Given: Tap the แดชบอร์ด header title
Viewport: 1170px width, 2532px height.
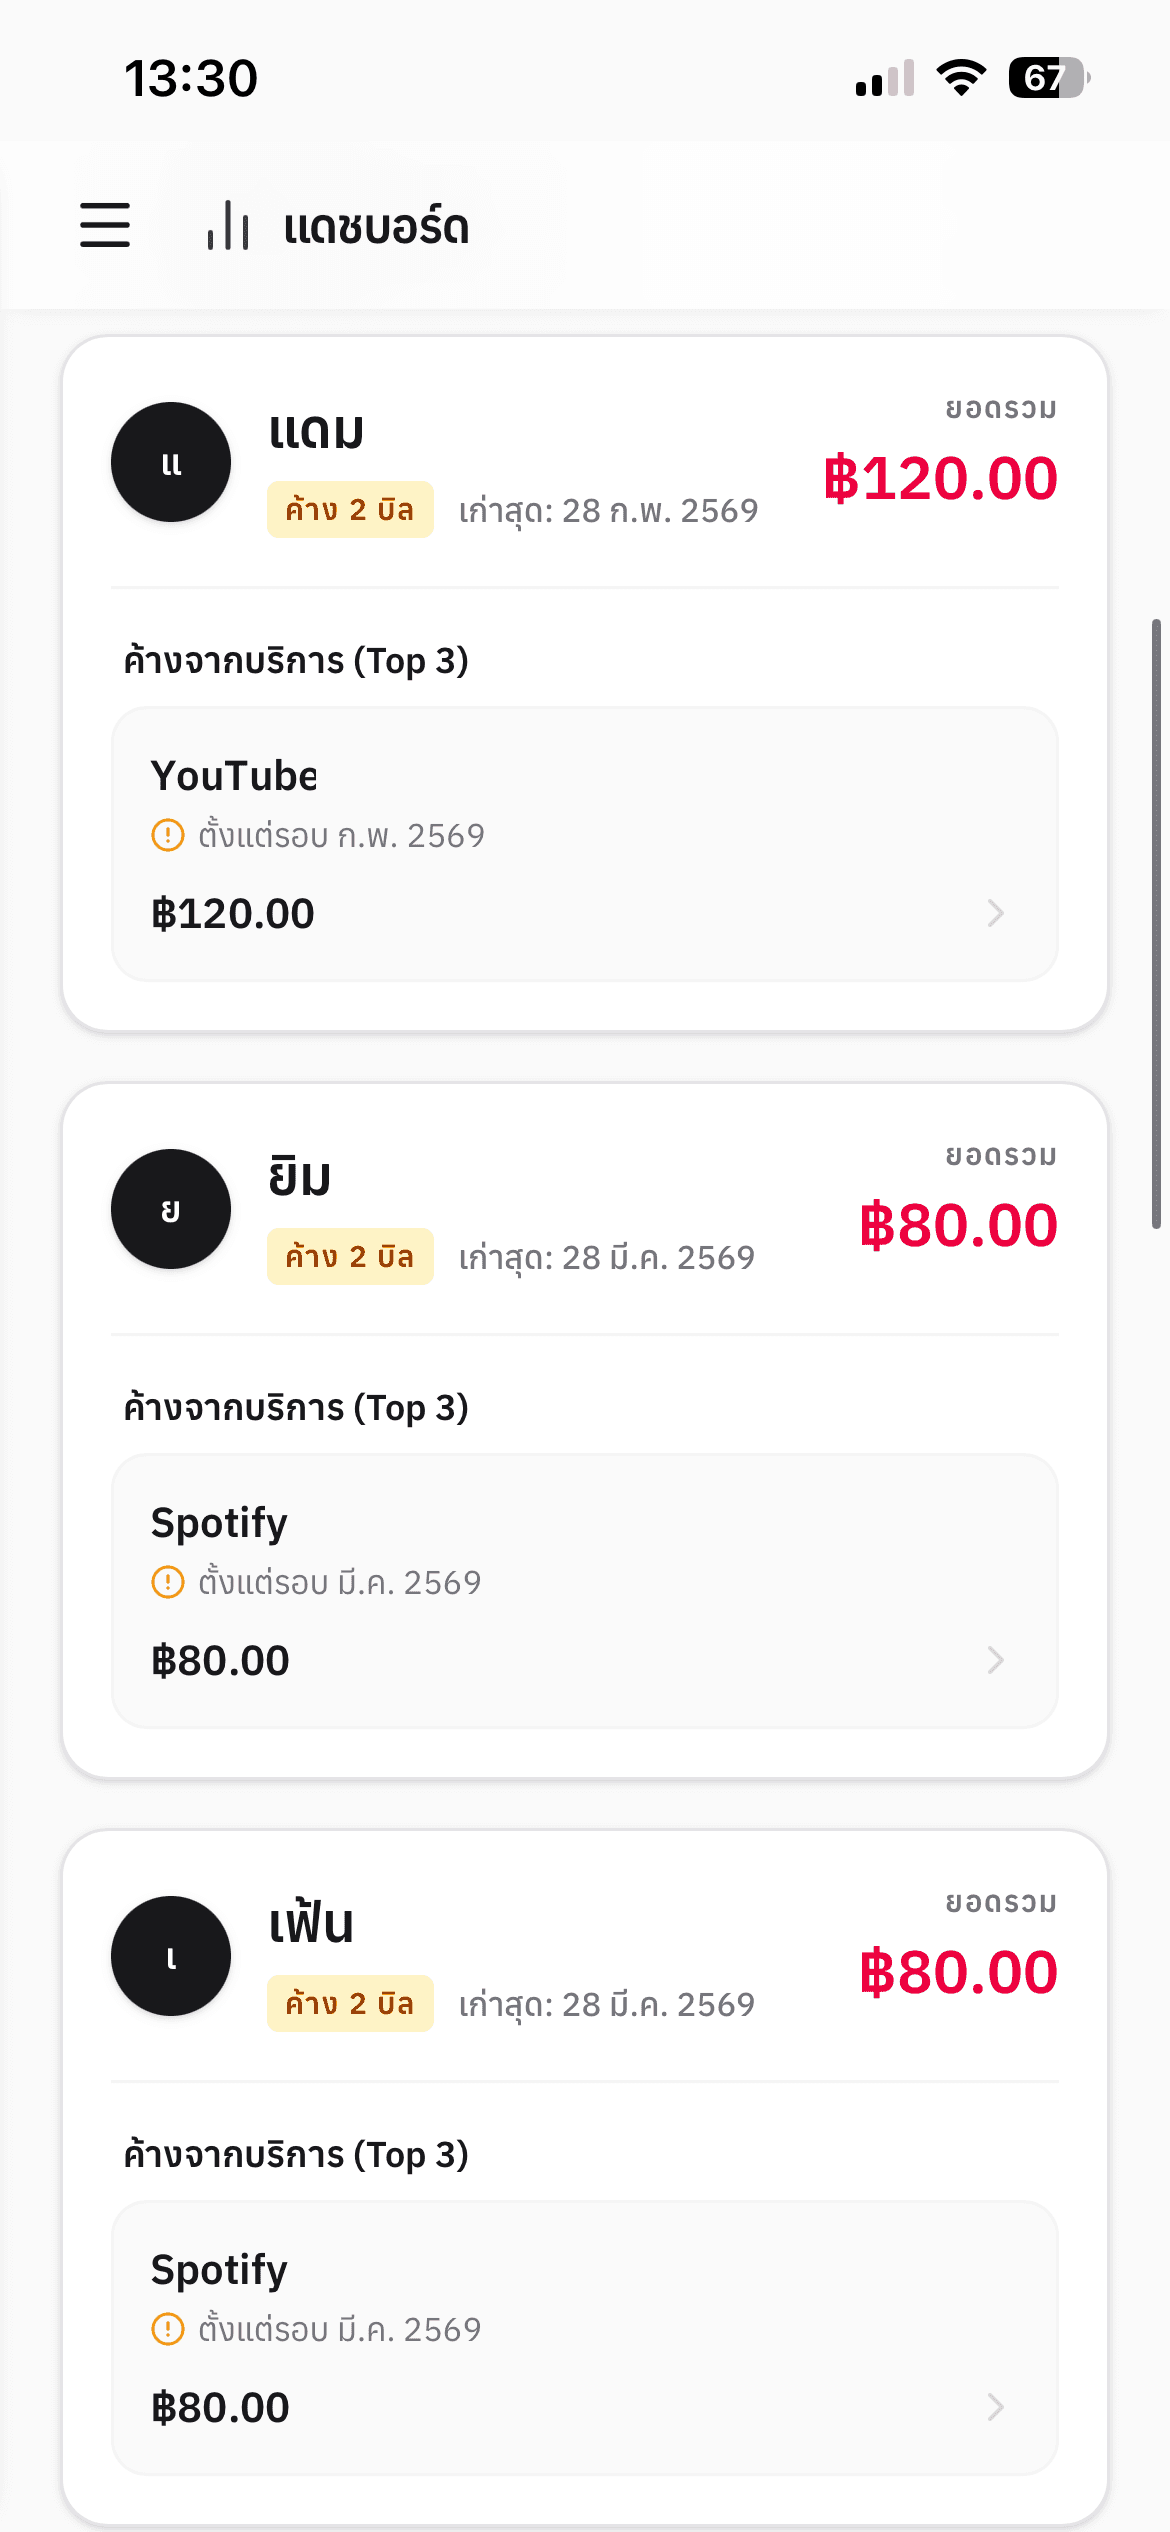Looking at the screenshot, I should 377,227.
